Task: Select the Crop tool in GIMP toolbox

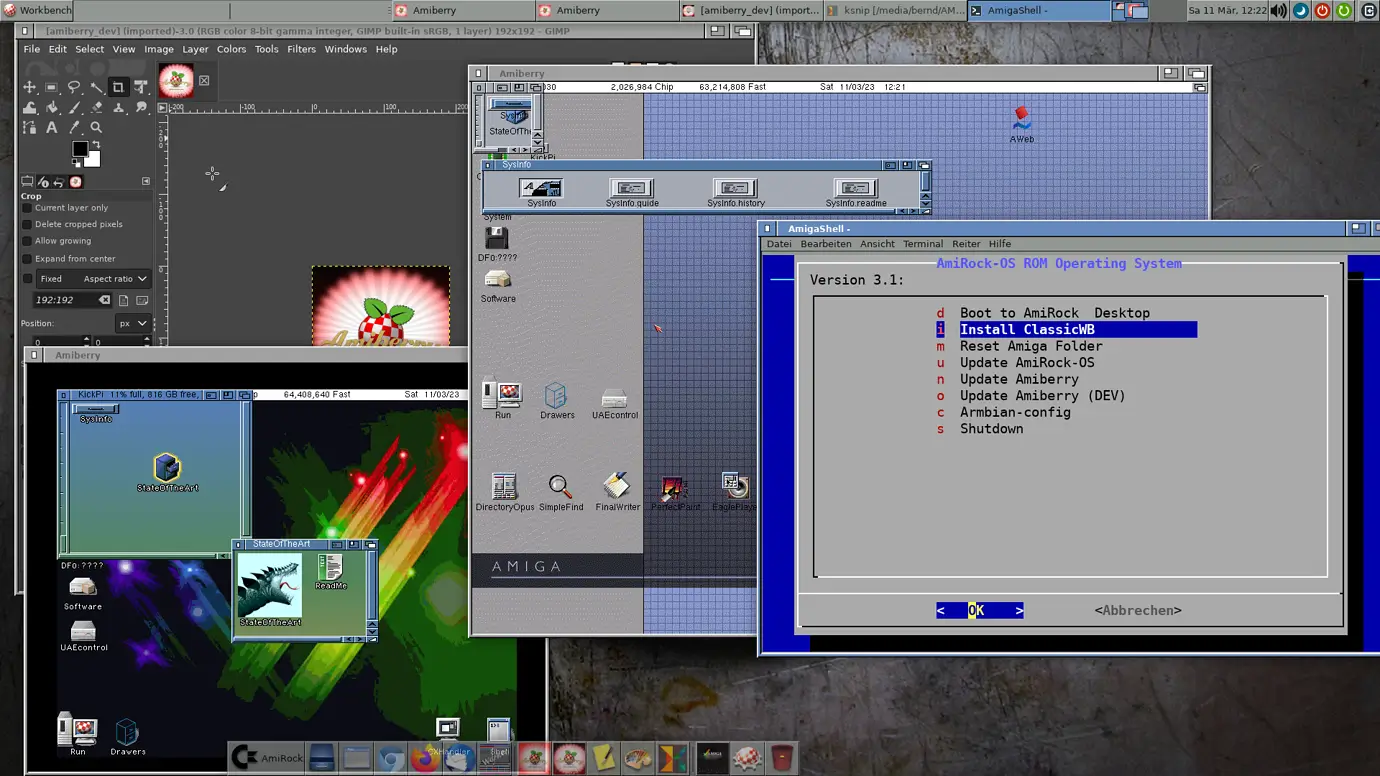Action: pos(118,87)
